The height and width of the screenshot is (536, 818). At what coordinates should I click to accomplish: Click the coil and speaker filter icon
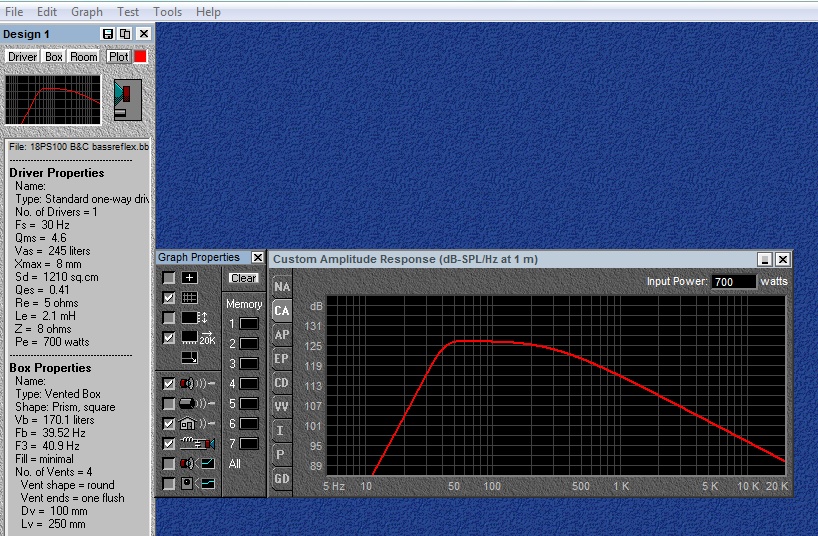click(x=197, y=444)
